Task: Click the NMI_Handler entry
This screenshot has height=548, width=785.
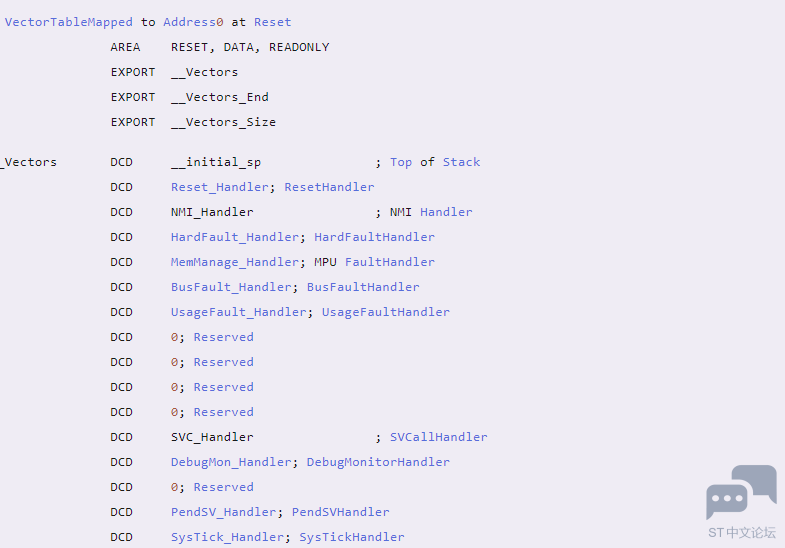Action: pos(212,212)
